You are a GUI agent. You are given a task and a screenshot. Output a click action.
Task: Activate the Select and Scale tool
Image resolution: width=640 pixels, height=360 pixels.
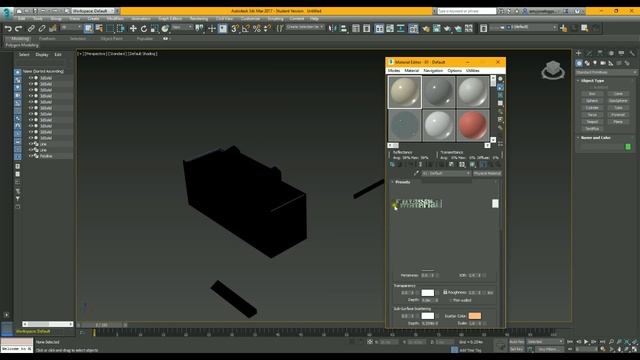click(x=154, y=28)
